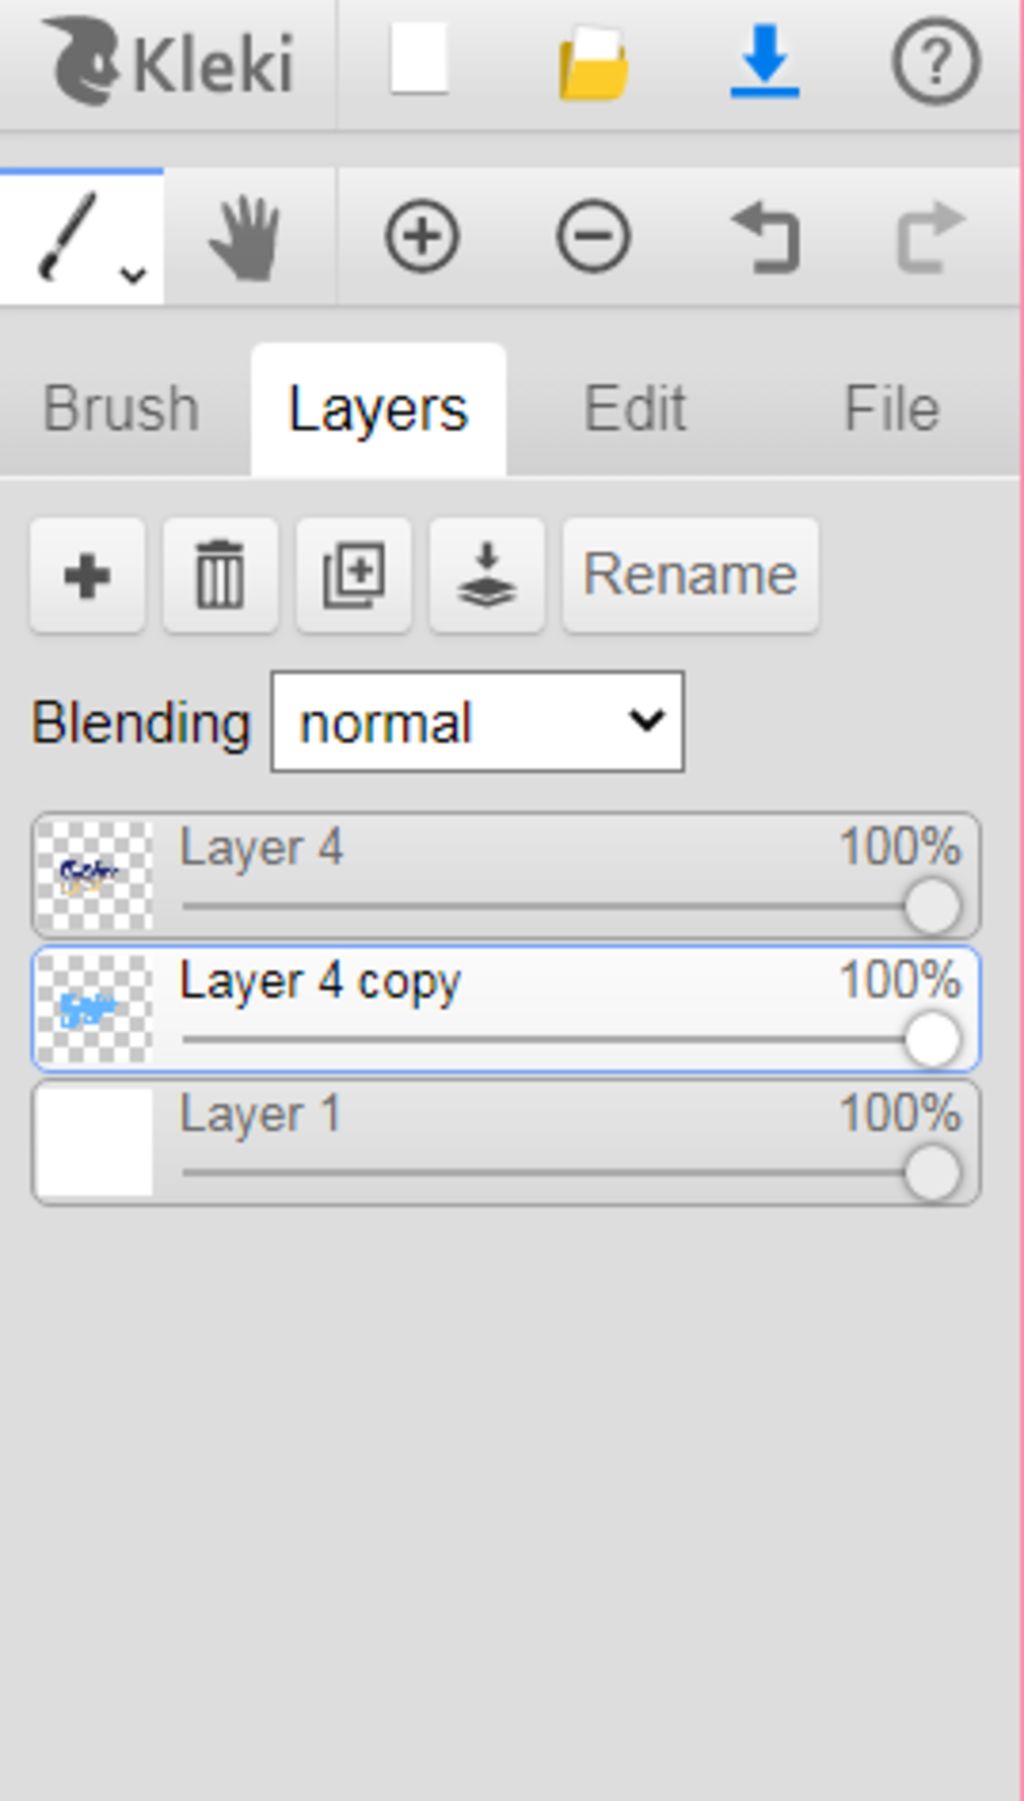The image size is (1024, 1801).
Task: Switch to the Brush tab
Action: [x=121, y=408]
